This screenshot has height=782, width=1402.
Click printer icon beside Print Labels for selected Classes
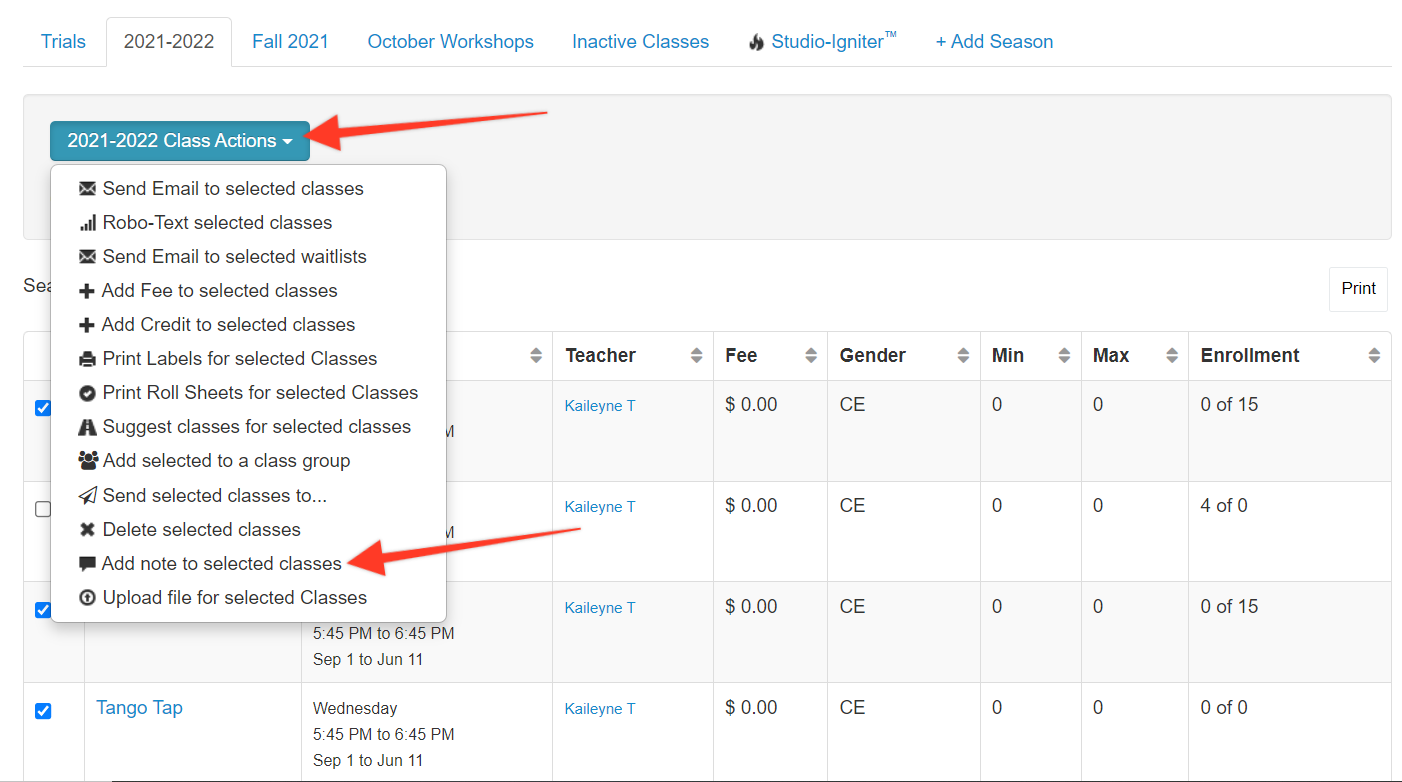87,359
